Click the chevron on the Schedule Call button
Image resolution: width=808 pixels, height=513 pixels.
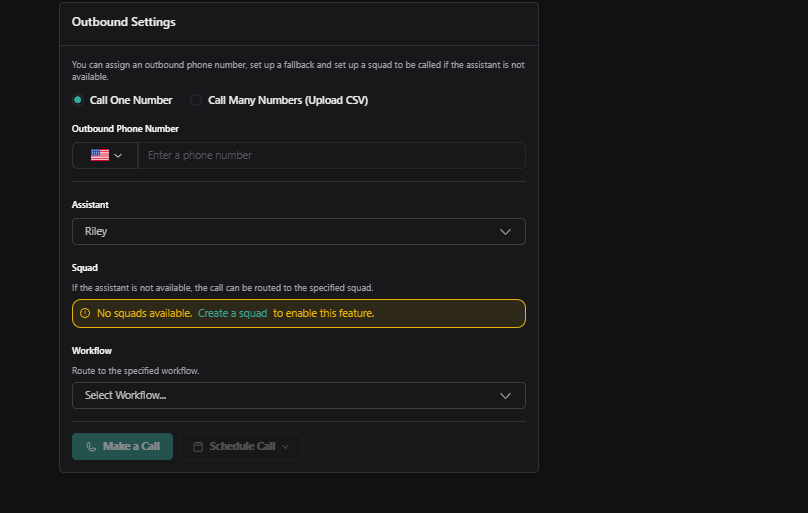[286, 446]
